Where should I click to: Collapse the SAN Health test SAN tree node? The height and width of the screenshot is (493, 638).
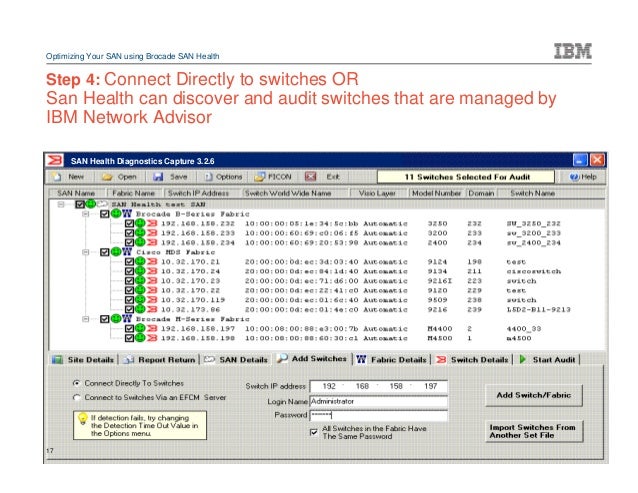[61, 204]
